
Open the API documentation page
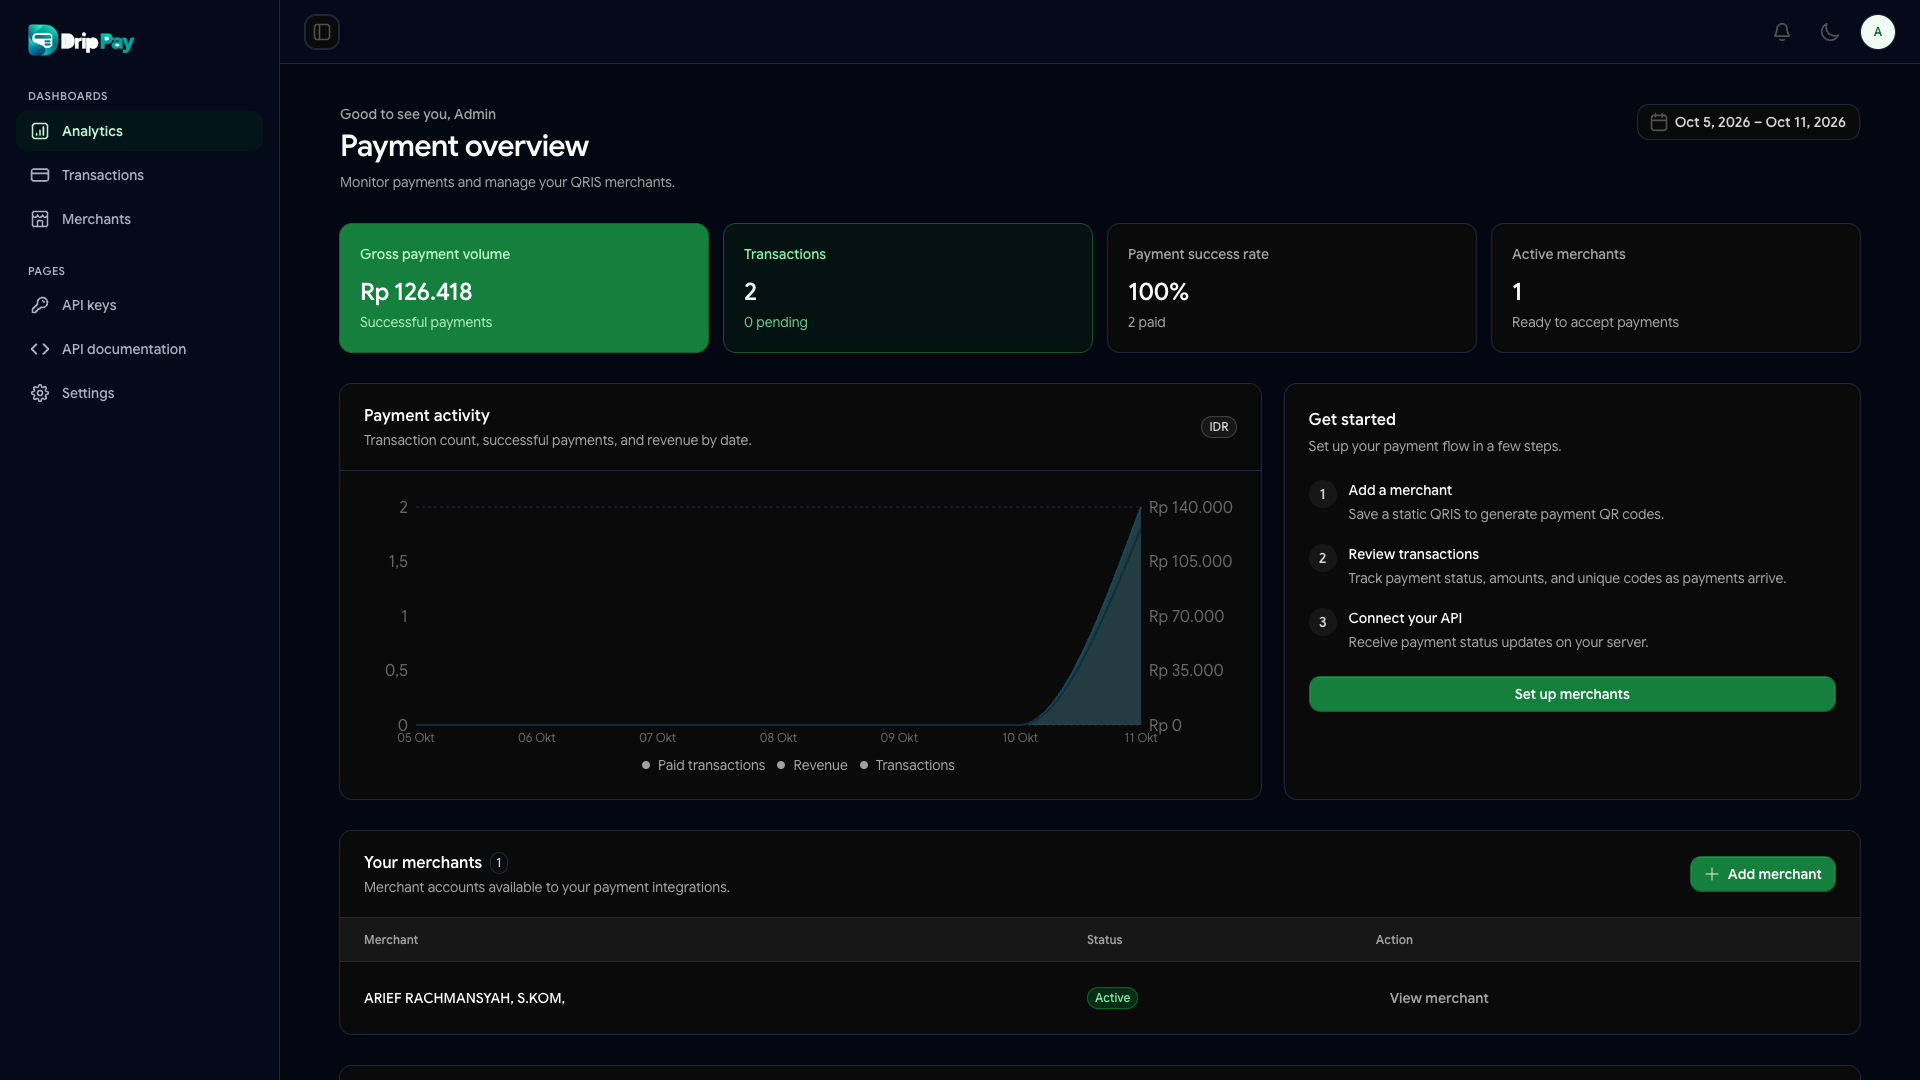[x=139, y=349]
